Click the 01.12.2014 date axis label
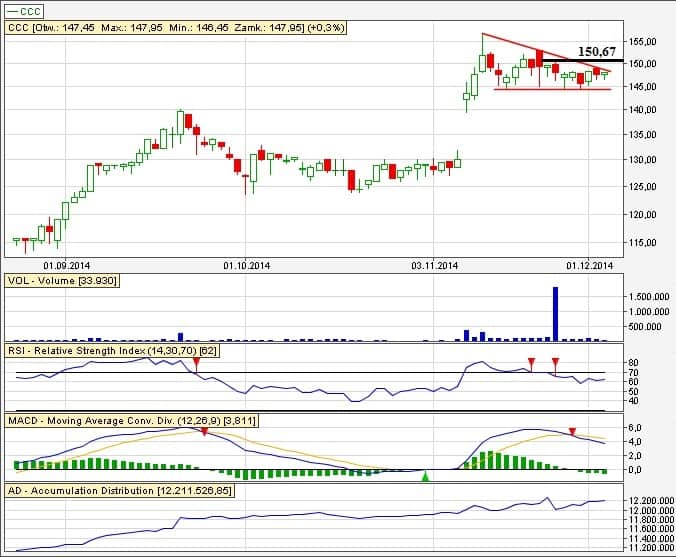676x557 pixels. tap(589, 265)
